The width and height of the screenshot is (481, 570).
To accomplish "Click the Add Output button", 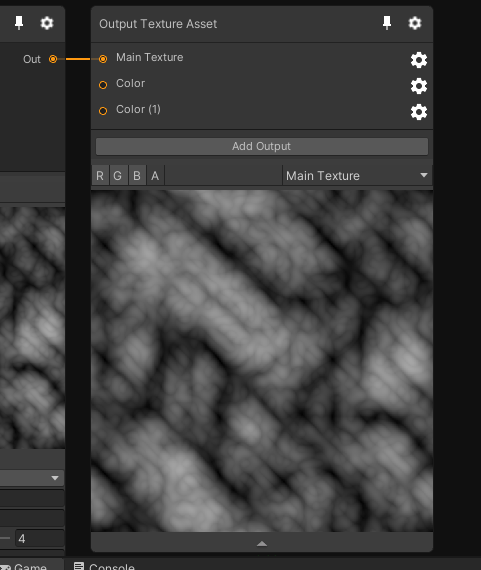I will (x=262, y=146).
